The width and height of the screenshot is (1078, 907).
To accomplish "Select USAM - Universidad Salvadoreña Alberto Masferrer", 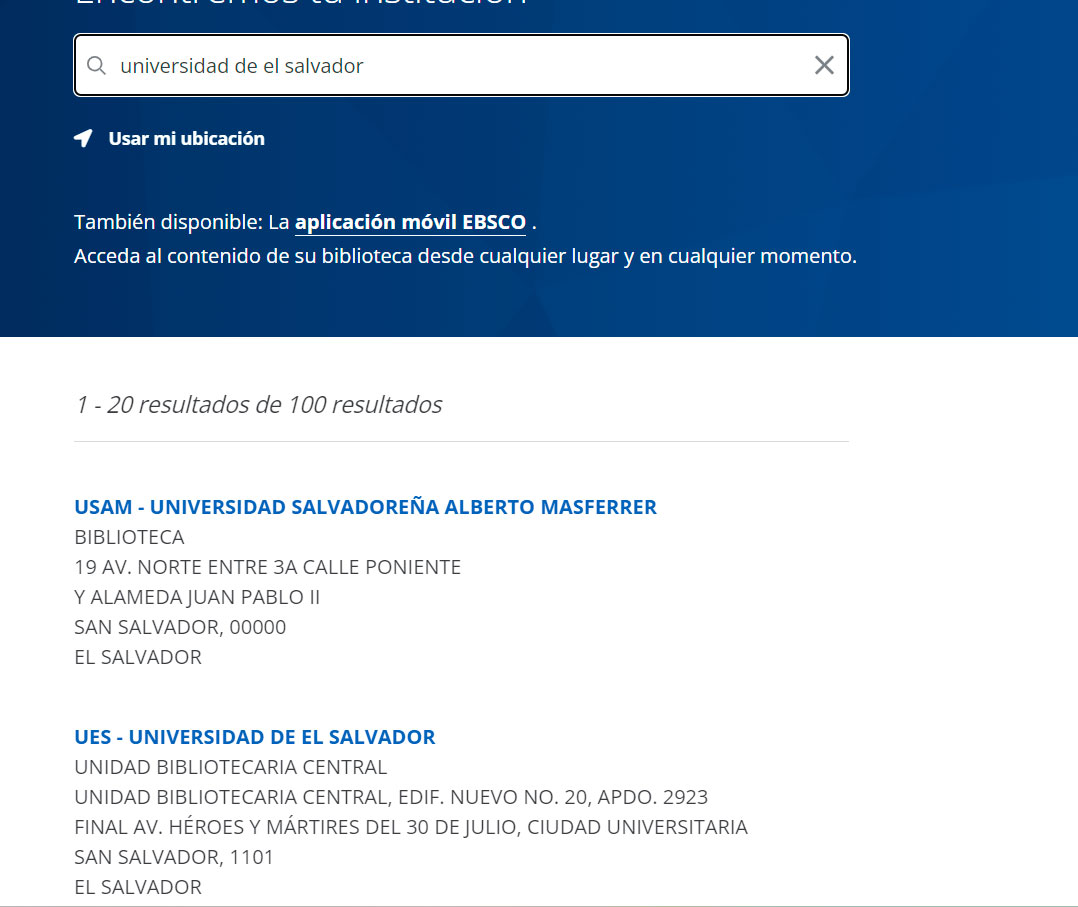I will [x=365, y=507].
